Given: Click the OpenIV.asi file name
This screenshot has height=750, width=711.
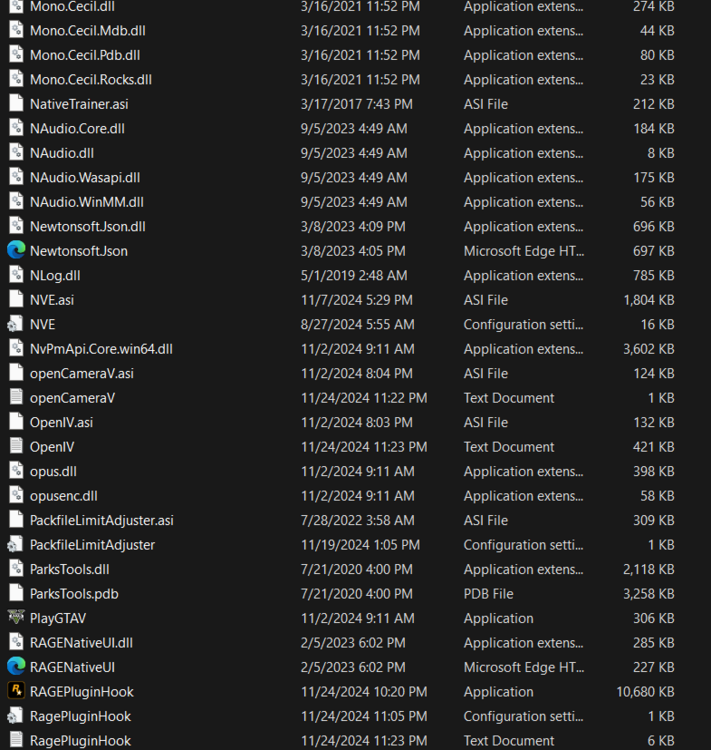Looking at the screenshot, I should tap(61, 422).
